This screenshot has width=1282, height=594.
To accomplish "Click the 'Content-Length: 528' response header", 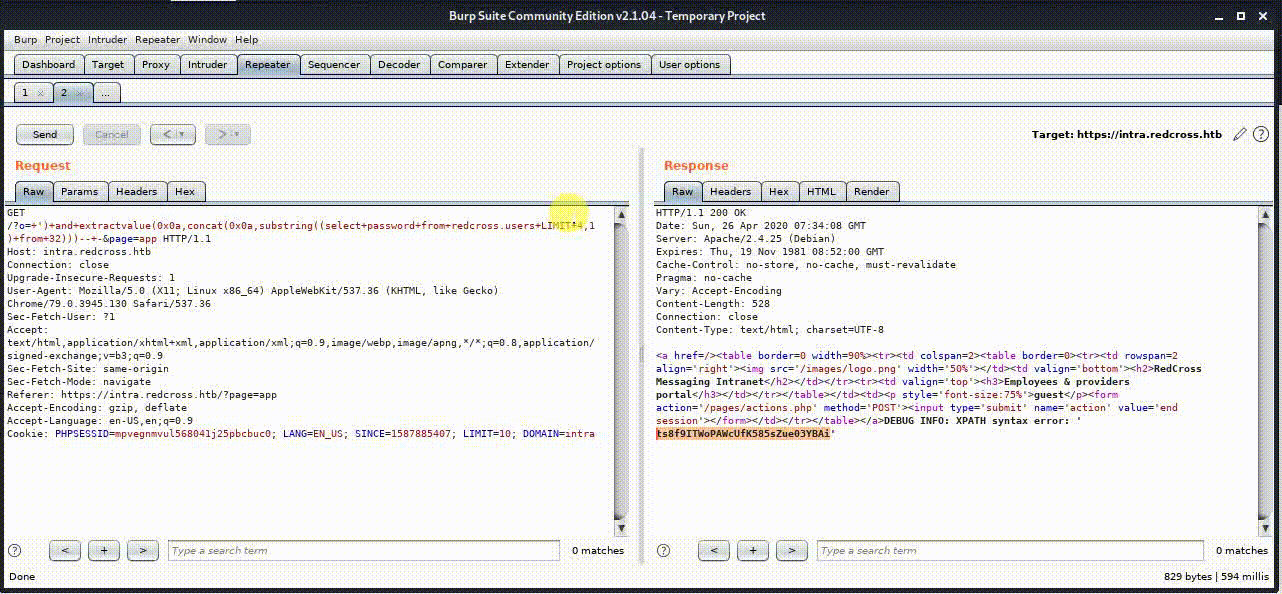I will (712, 304).
